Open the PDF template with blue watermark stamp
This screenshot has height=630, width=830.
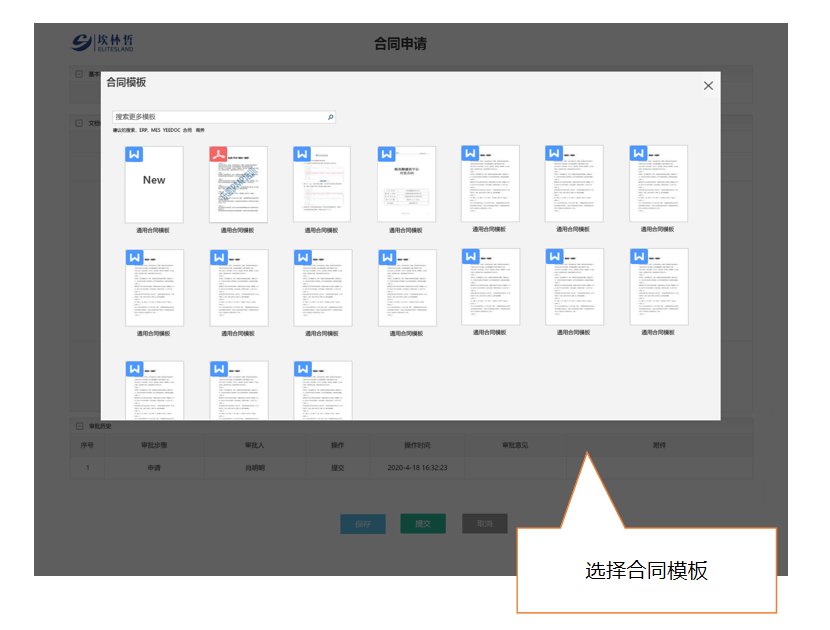click(238, 185)
